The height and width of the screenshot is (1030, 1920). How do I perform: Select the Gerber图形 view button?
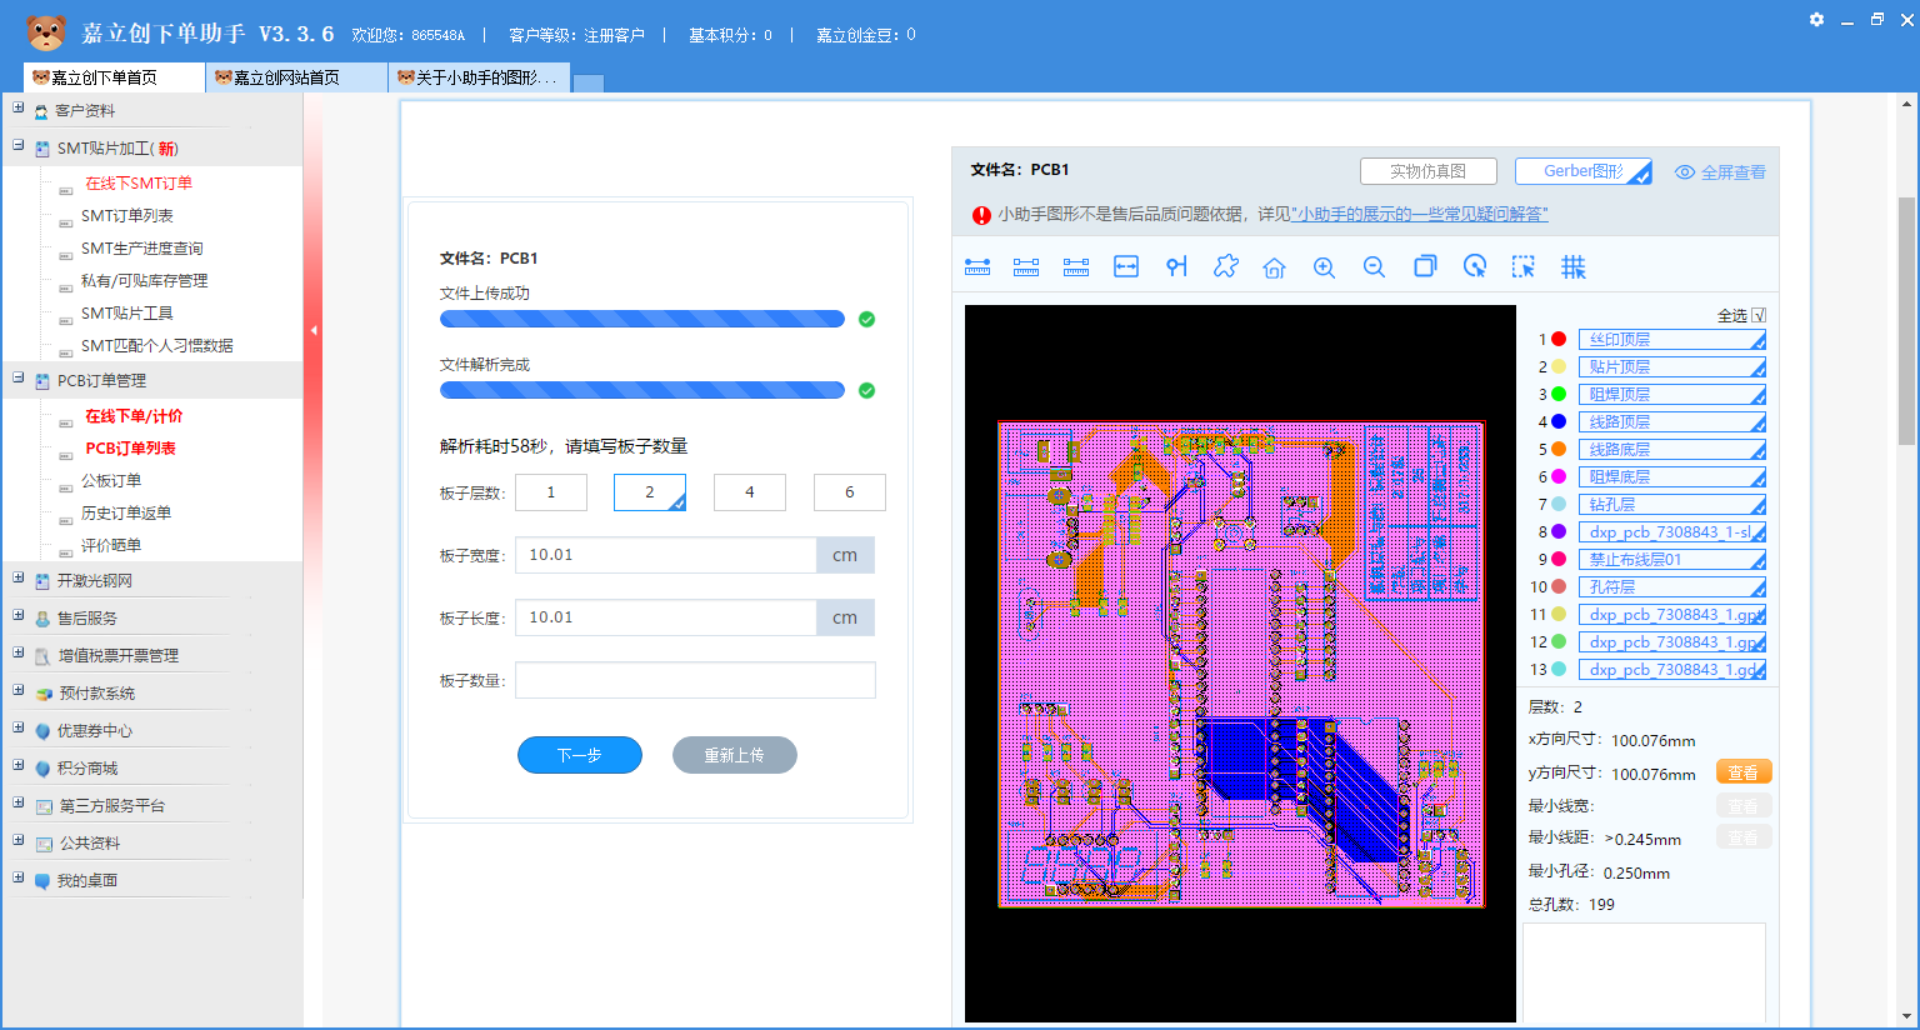point(1584,172)
